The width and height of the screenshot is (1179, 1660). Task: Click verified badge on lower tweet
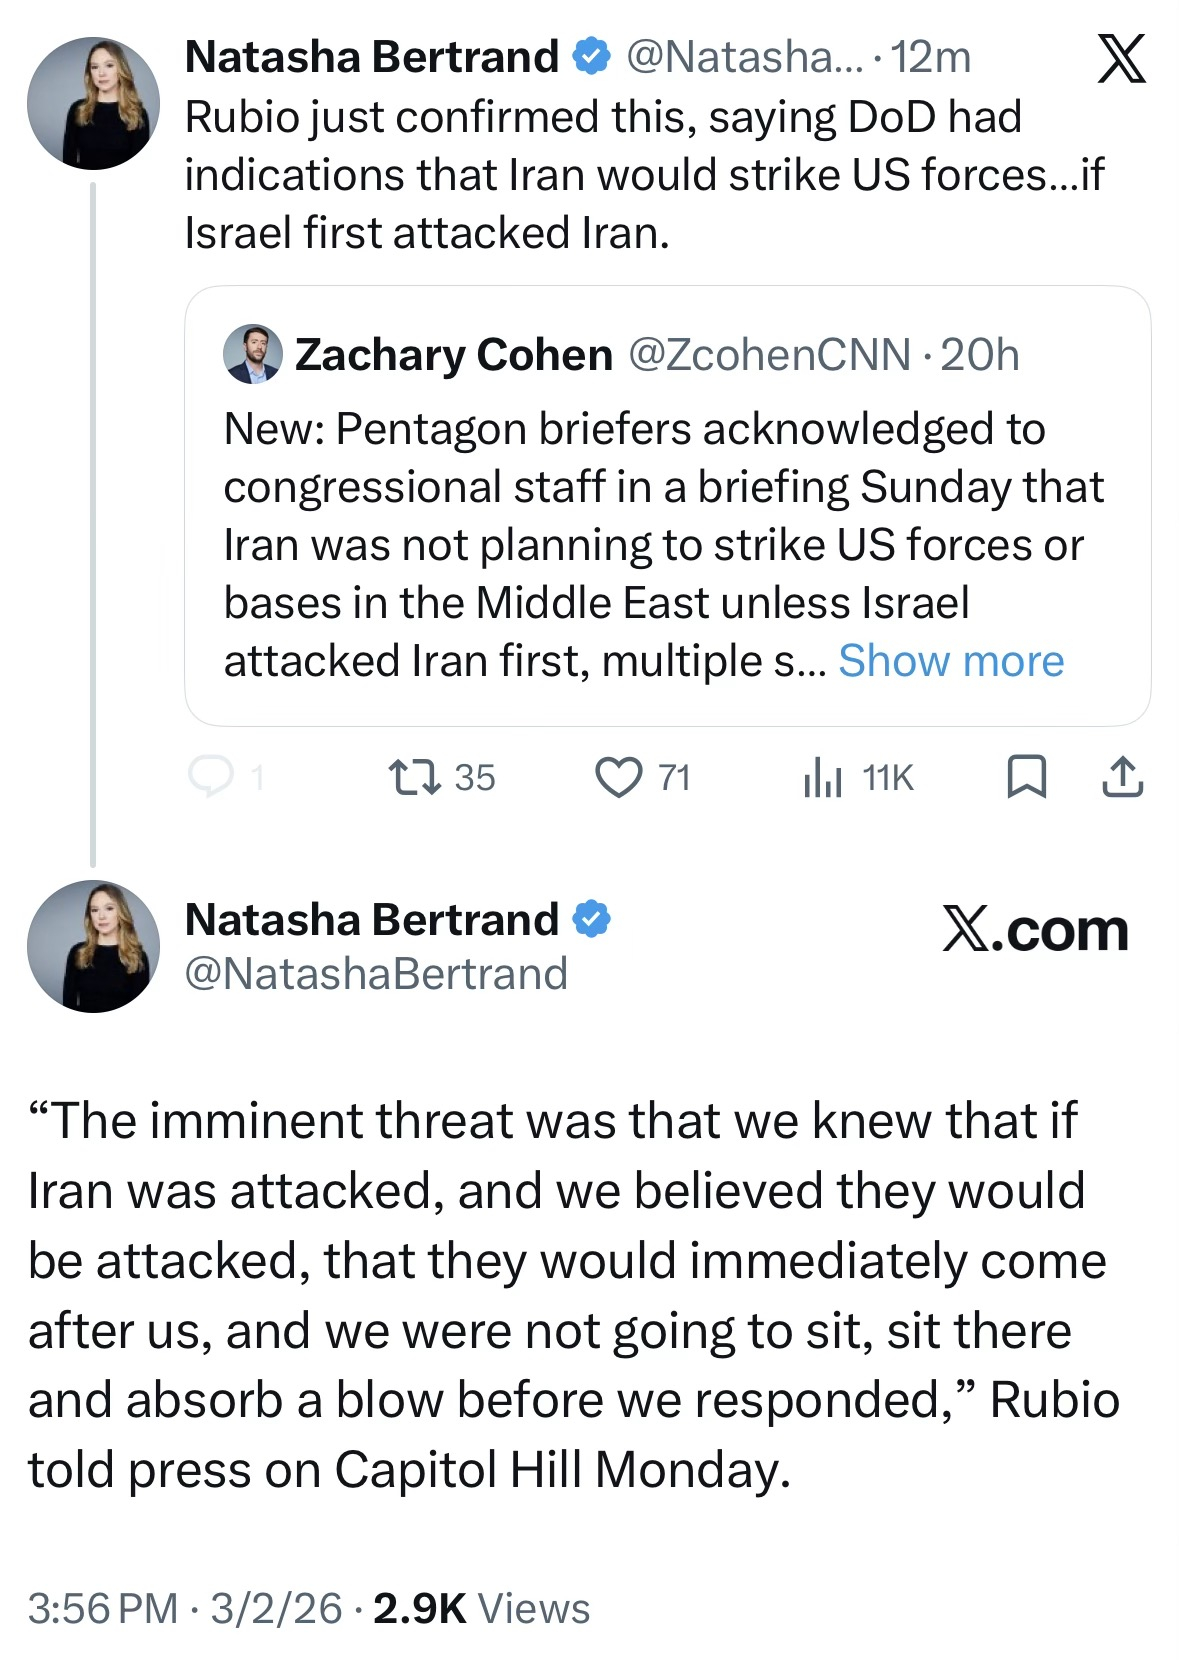tap(591, 918)
